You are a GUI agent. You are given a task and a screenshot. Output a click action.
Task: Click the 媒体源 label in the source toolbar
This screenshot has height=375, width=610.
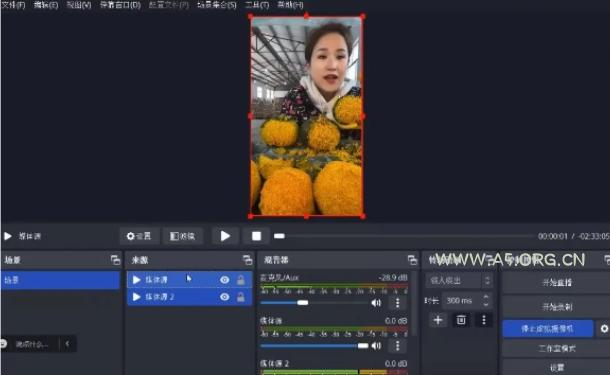click(x=30, y=236)
